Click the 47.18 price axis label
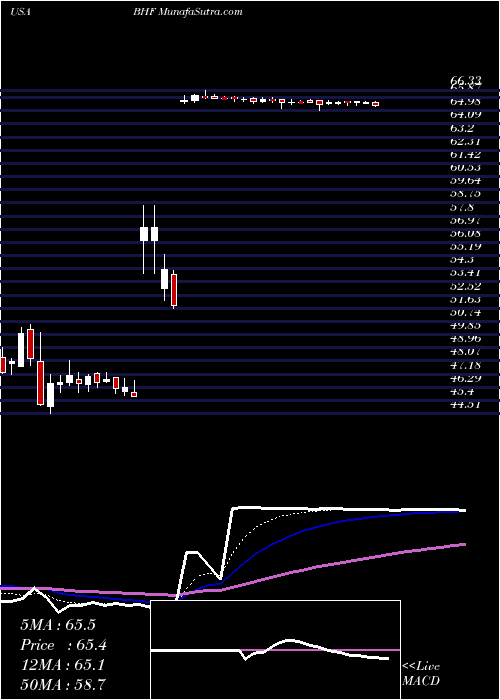Screen dimensions: 500x700 pos(466,366)
